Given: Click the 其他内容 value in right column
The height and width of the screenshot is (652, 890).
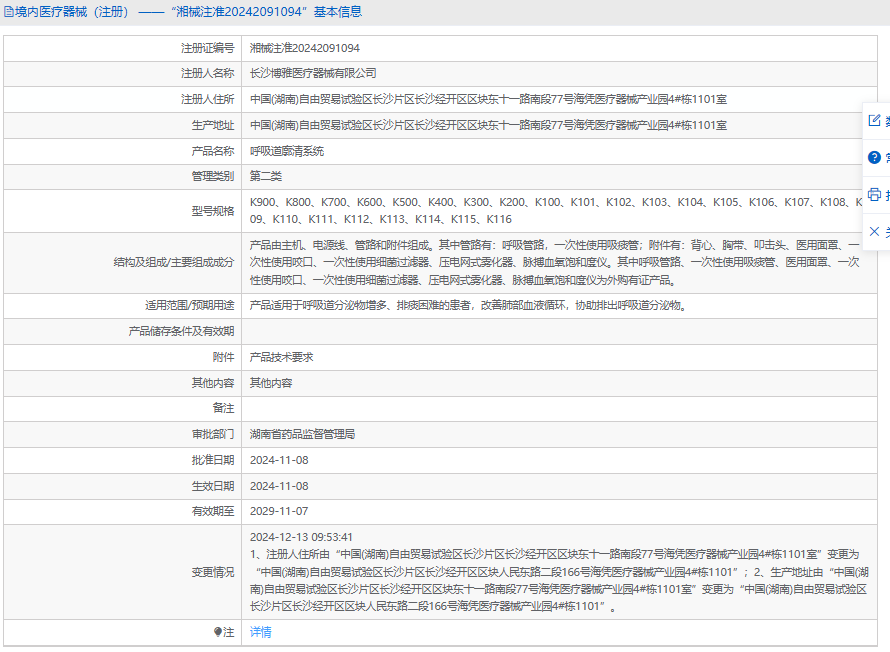Looking at the screenshot, I should coord(271,383).
